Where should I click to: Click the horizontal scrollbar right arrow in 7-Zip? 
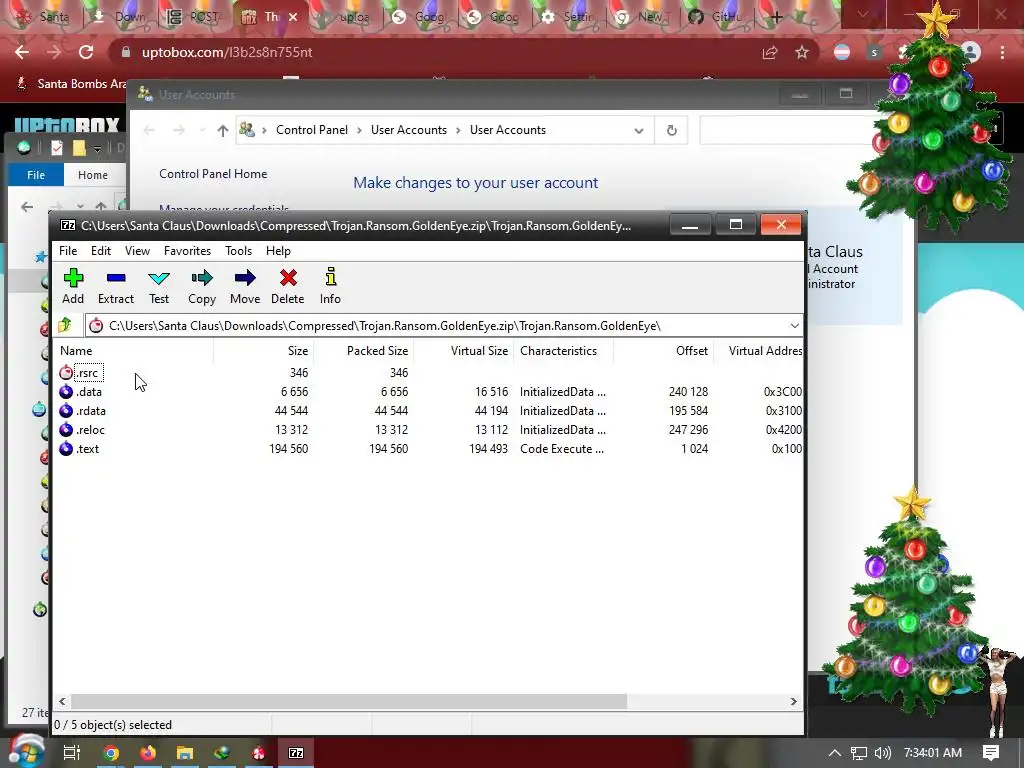pos(793,701)
